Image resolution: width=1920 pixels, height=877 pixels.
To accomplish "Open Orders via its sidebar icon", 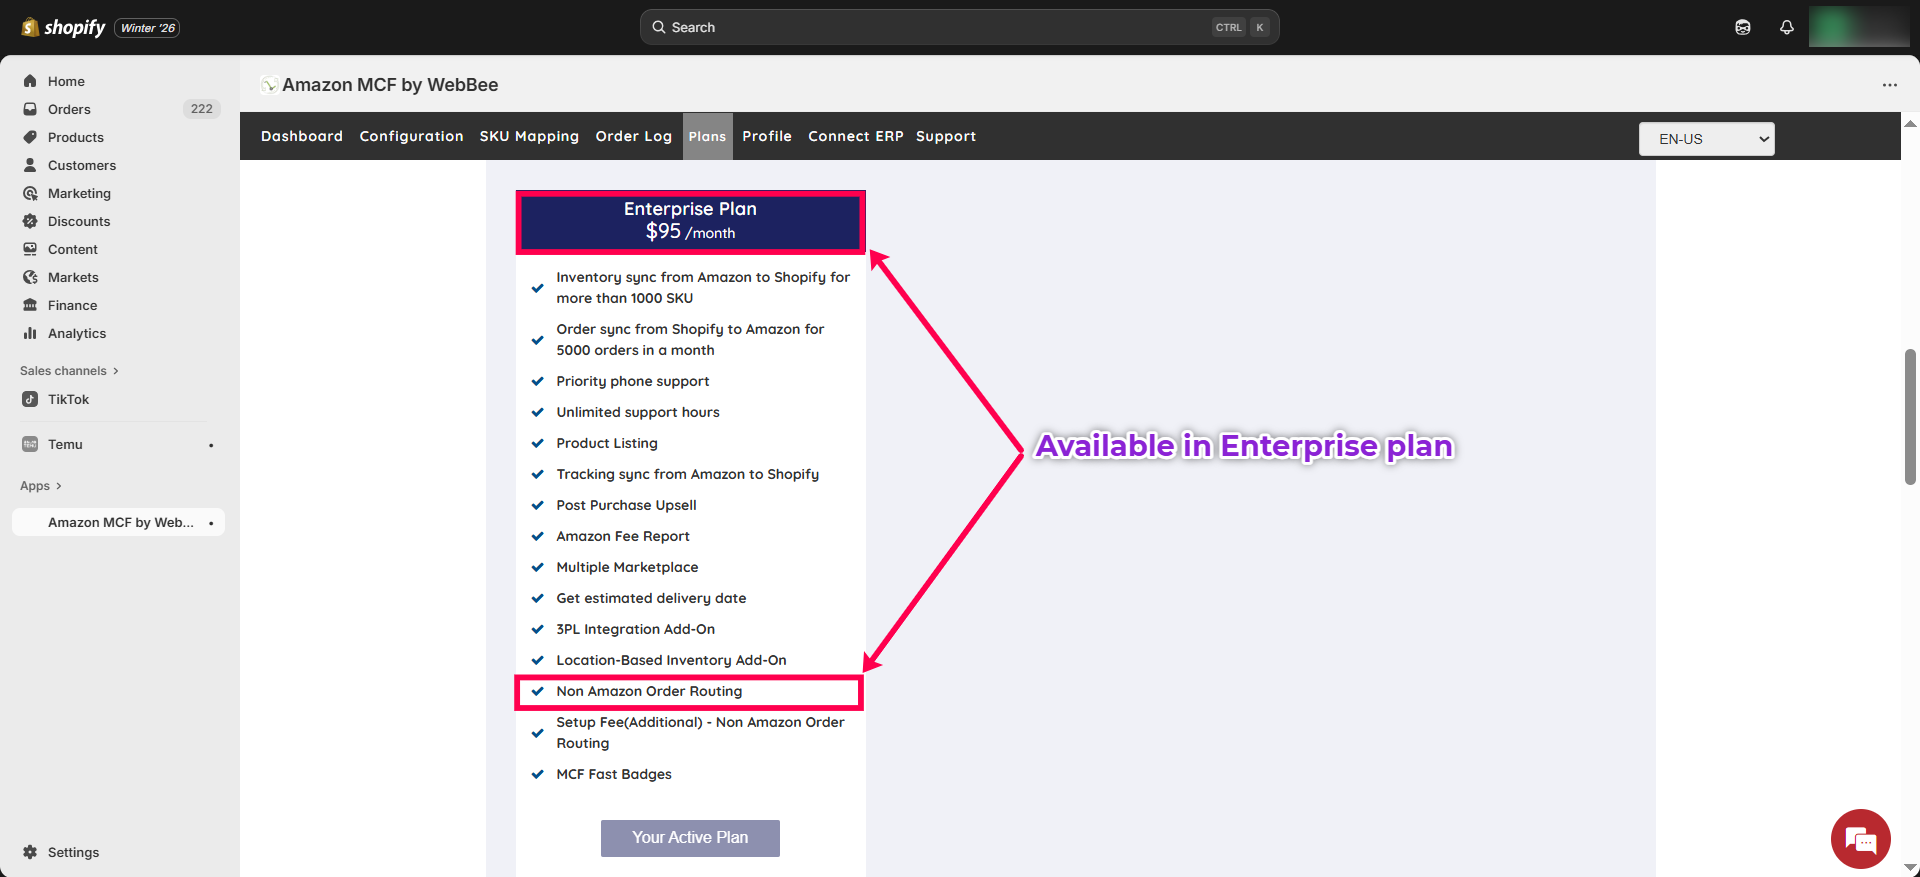I will [30, 109].
